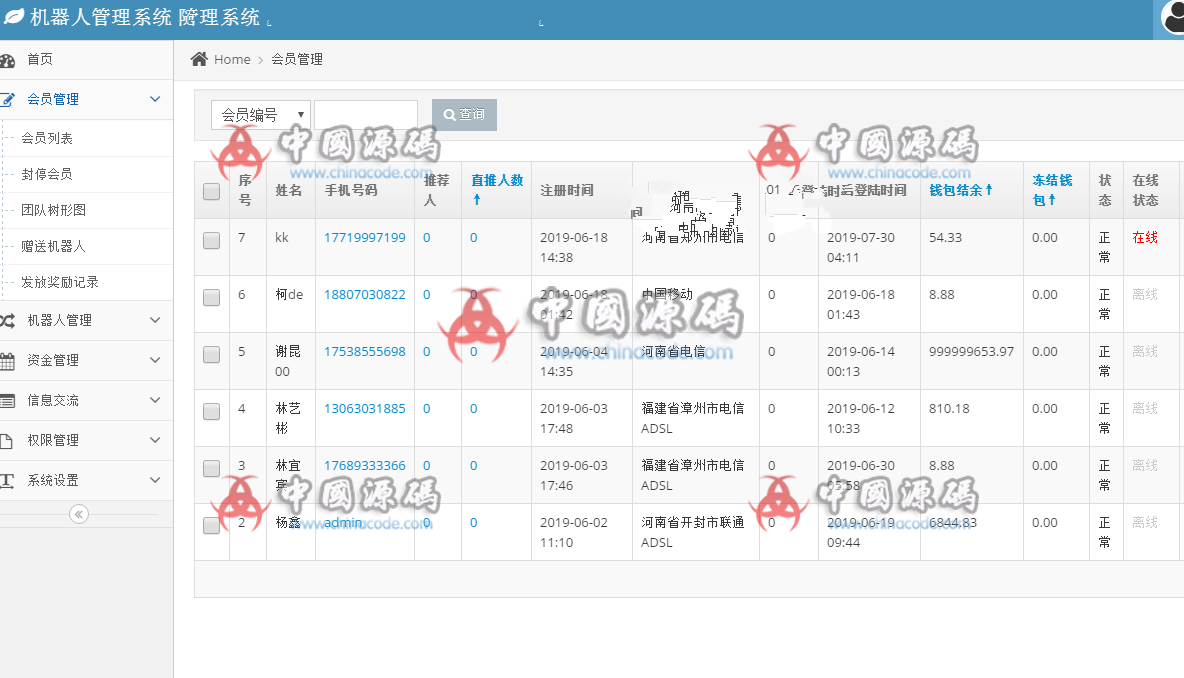The image size is (1184, 678).
Task: Click the 首页 dashboard icon in sidebar
Action: tap(7, 60)
